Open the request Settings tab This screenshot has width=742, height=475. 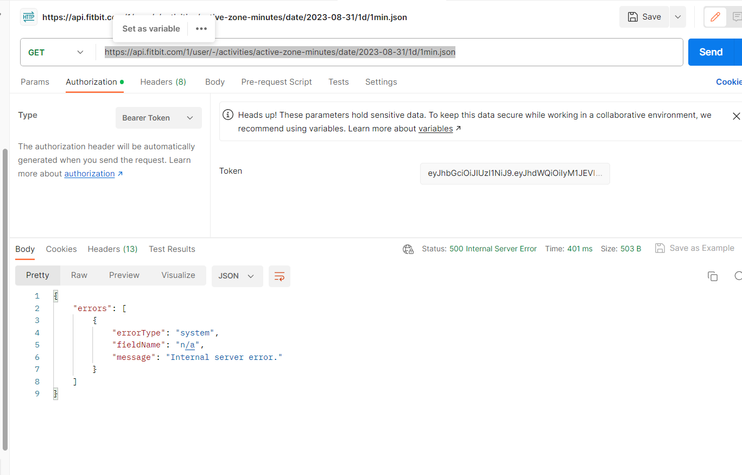381,82
